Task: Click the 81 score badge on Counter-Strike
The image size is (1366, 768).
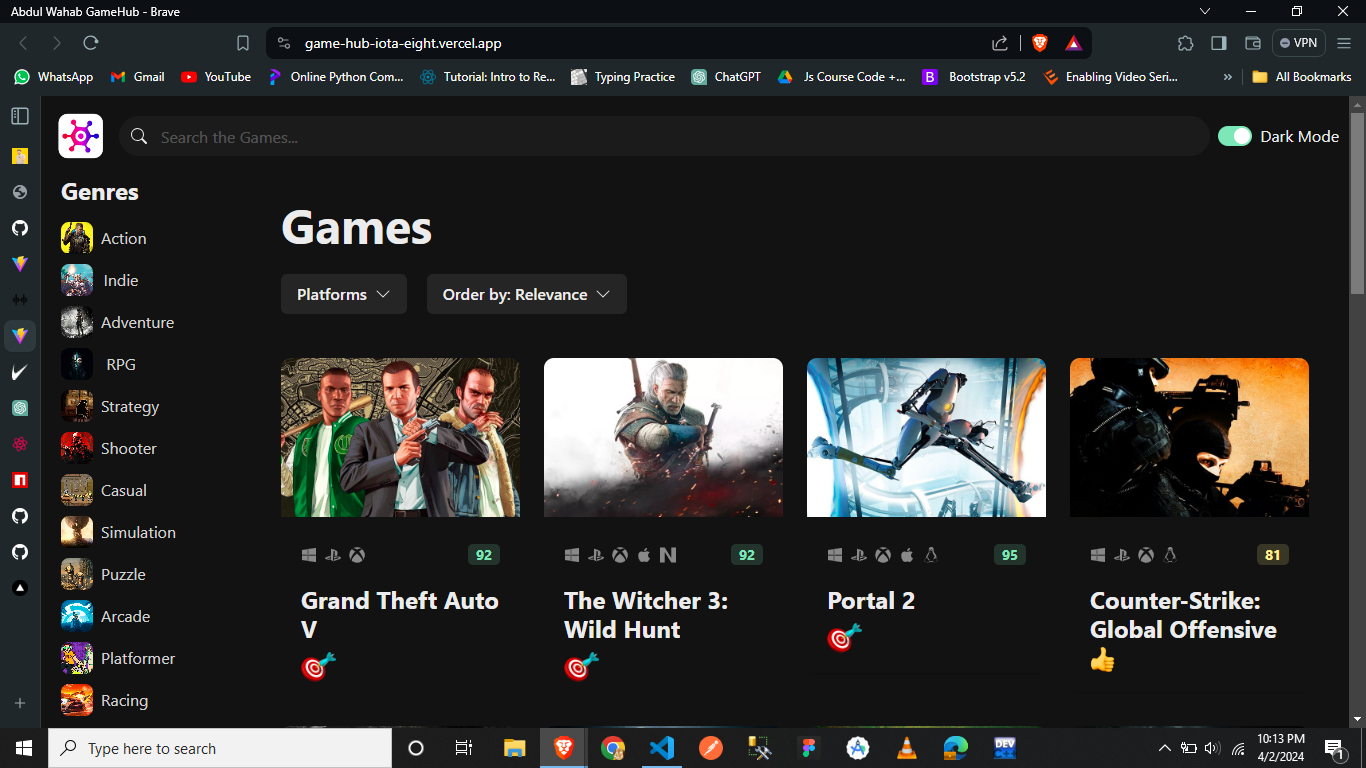Action: coord(1273,555)
